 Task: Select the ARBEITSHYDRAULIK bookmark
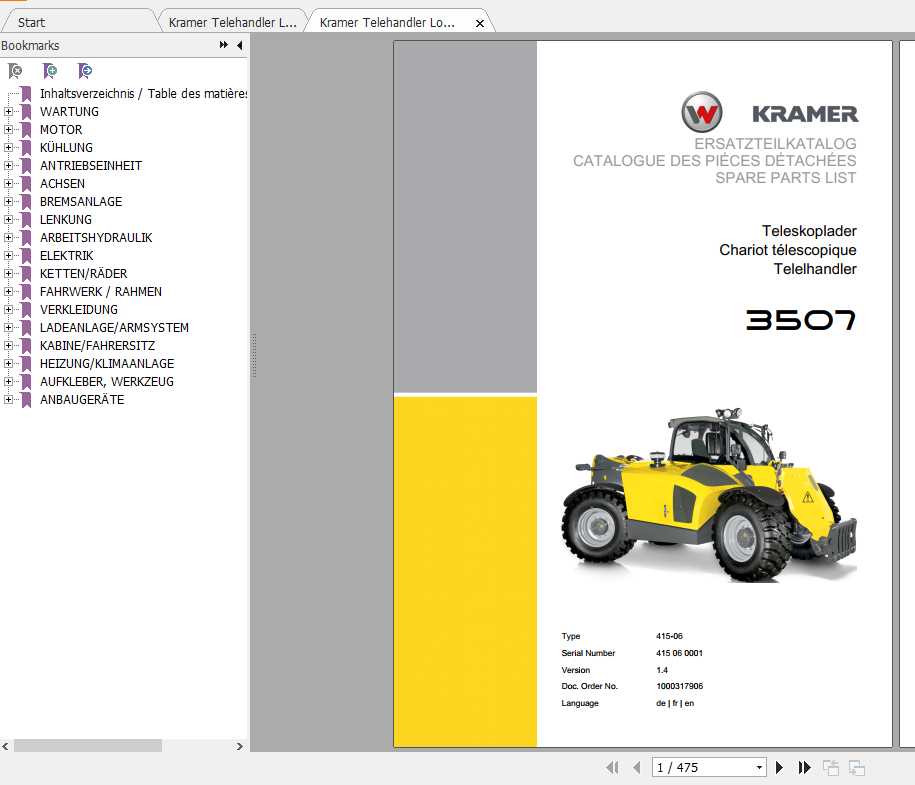pos(96,238)
